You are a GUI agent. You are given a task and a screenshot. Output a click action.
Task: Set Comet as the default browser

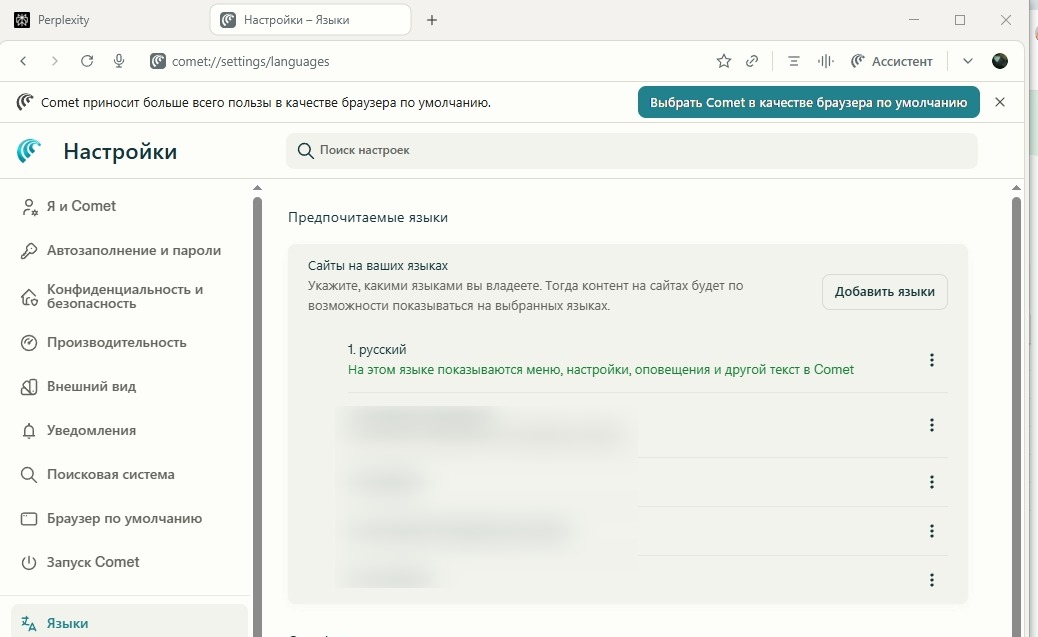[x=808, y=102]
